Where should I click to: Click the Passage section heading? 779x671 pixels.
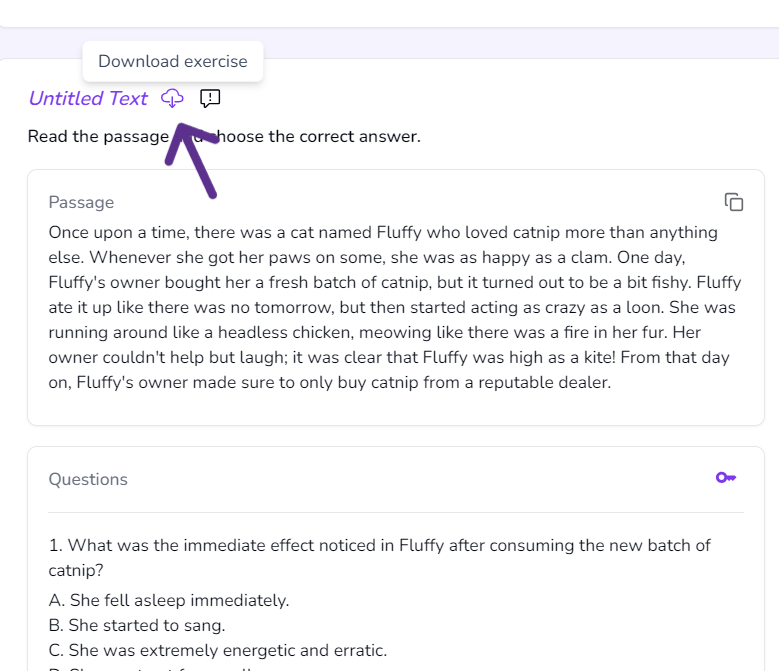81,202
